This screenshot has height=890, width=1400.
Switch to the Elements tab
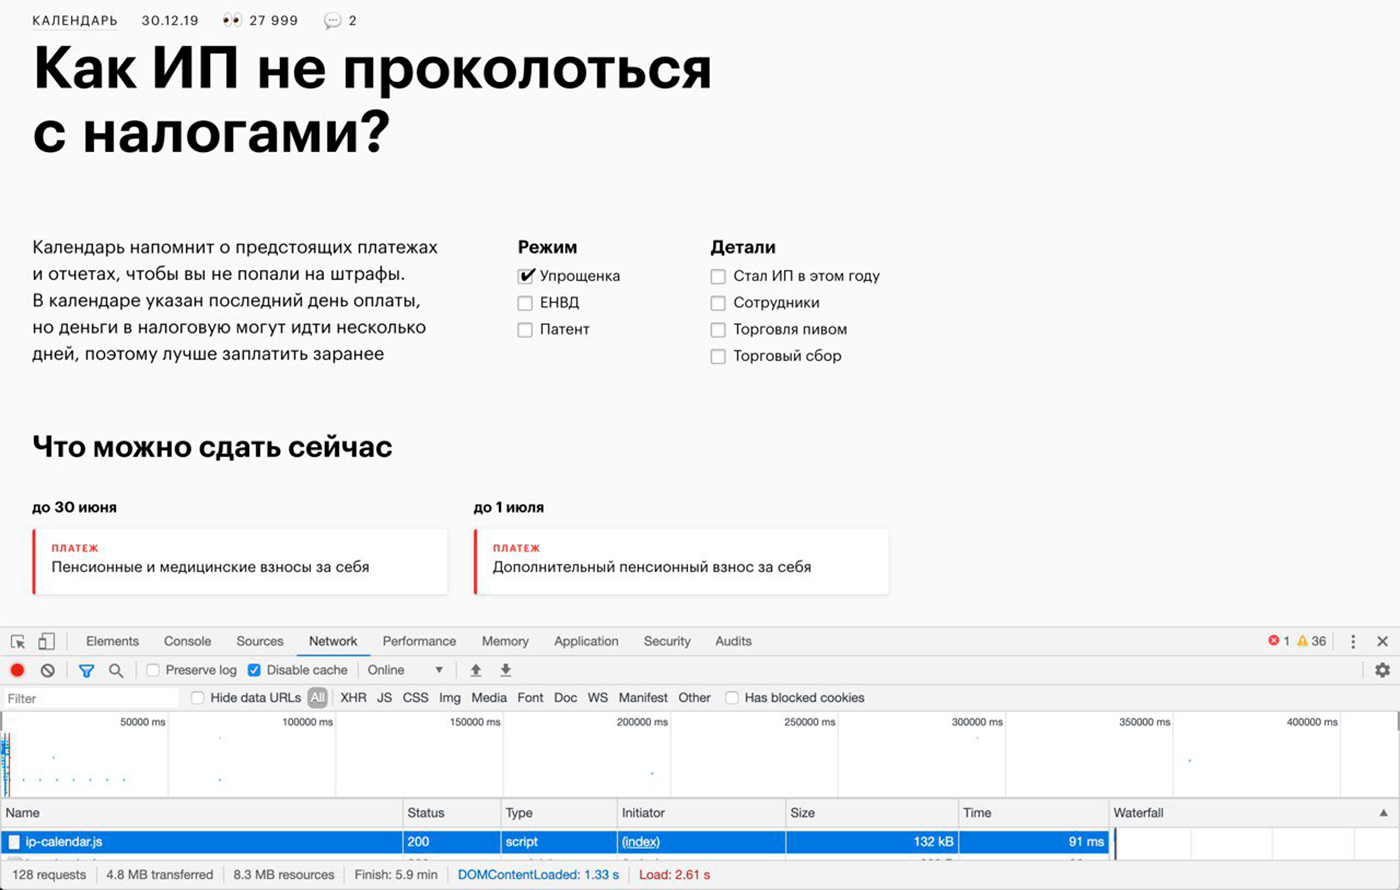coord(112,642)
